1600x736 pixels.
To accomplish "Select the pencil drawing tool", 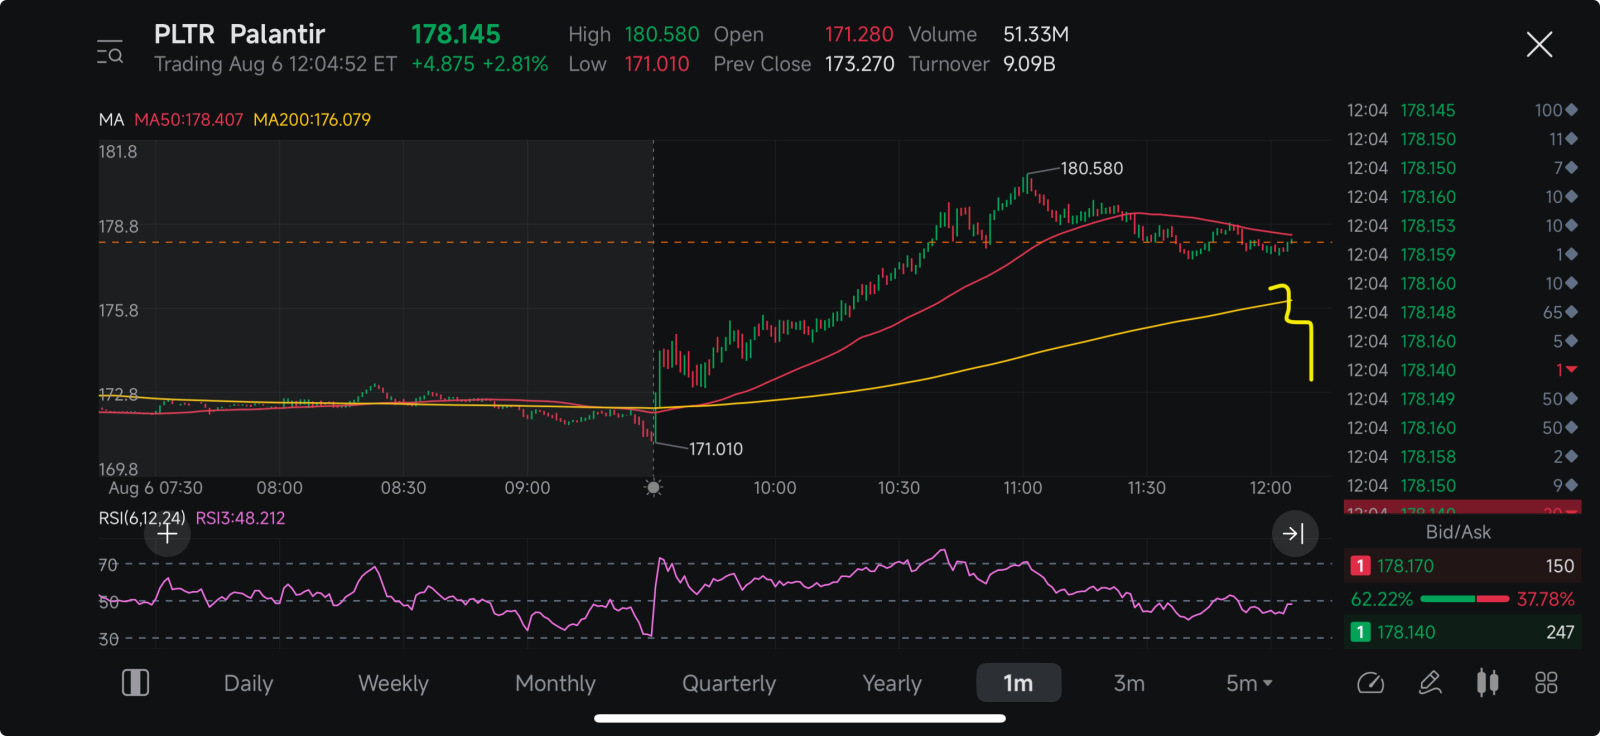I will tap(1430, 683).
